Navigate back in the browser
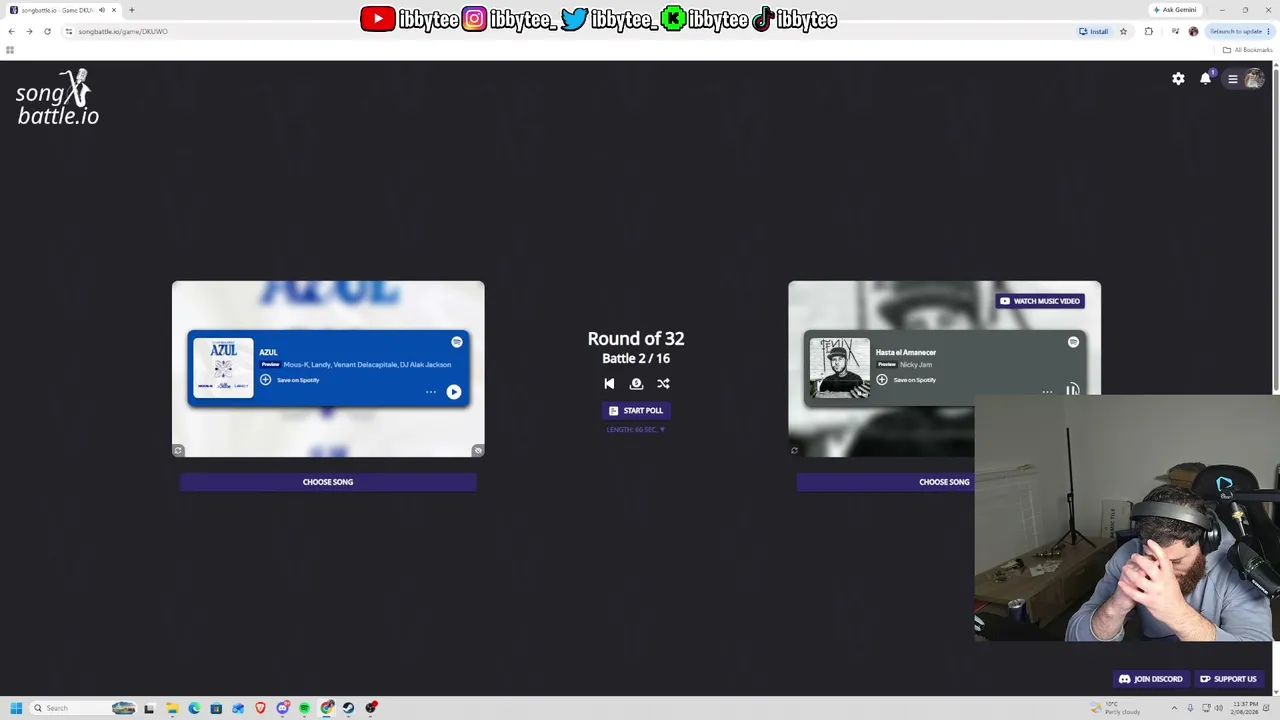 tap(11, 31)
